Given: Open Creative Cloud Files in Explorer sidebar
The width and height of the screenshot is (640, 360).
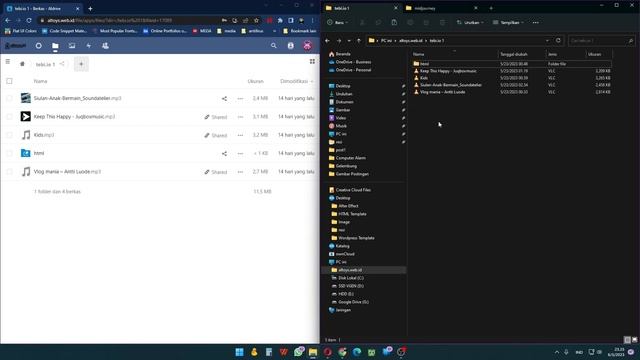Looking at the screenshot, I should 353,190.
